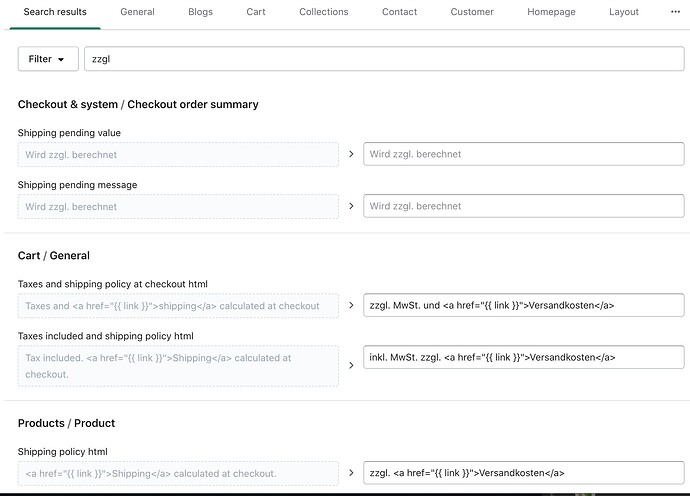Screen dimensions: 690x496
Task: Click arrow beside Taxes included shipping policy
Action: 351,365
